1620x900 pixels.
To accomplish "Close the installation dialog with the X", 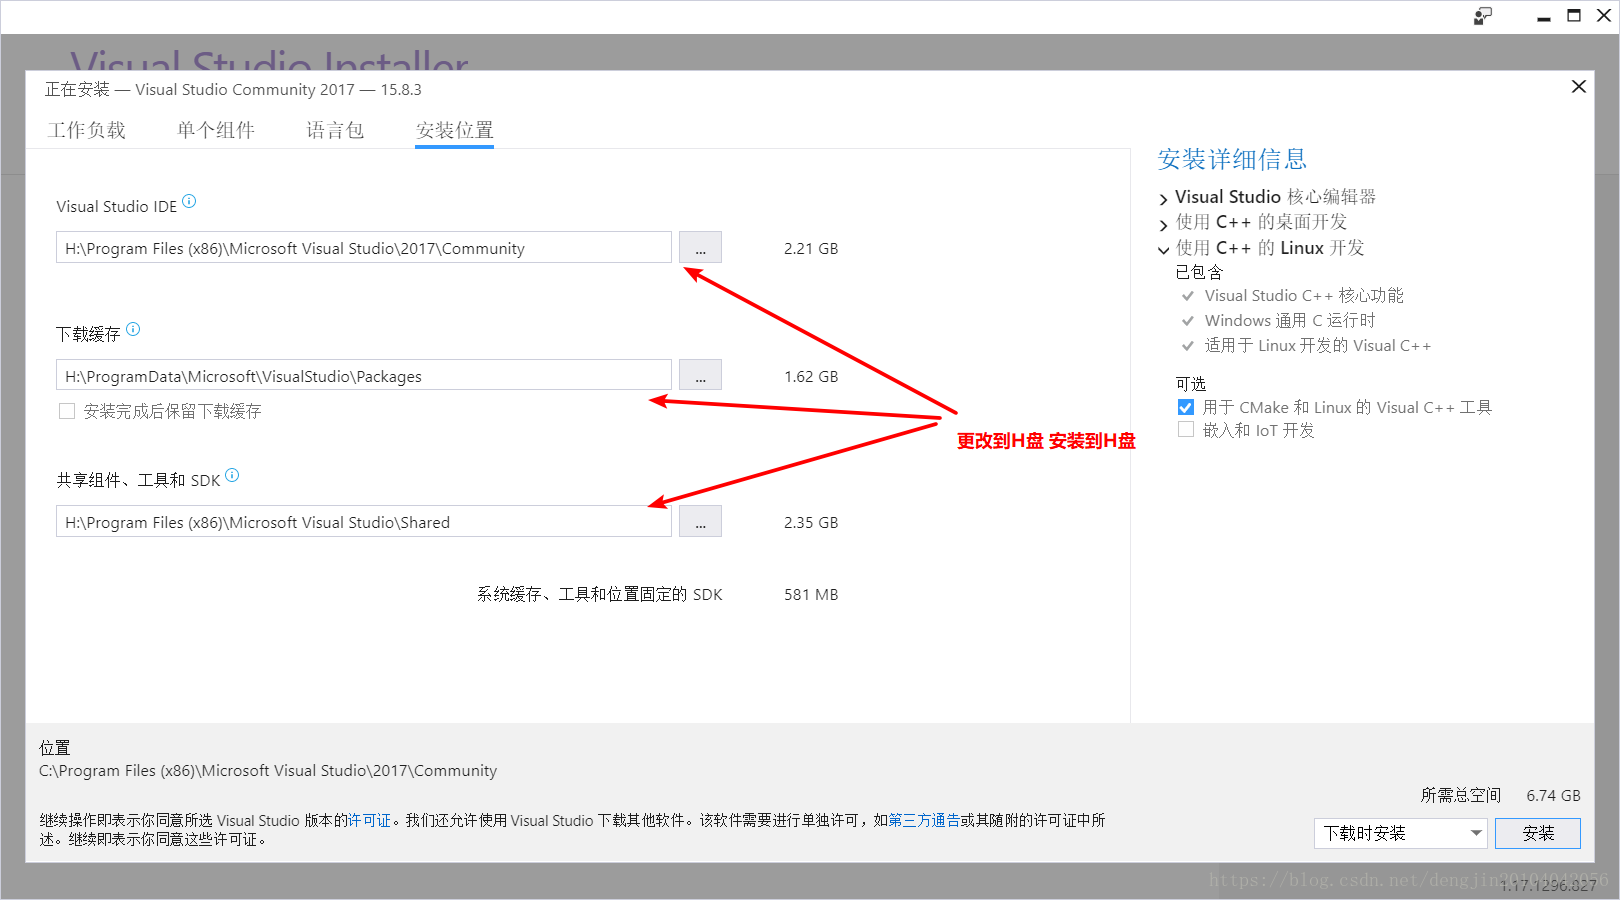I will [x=1579, y=87].
